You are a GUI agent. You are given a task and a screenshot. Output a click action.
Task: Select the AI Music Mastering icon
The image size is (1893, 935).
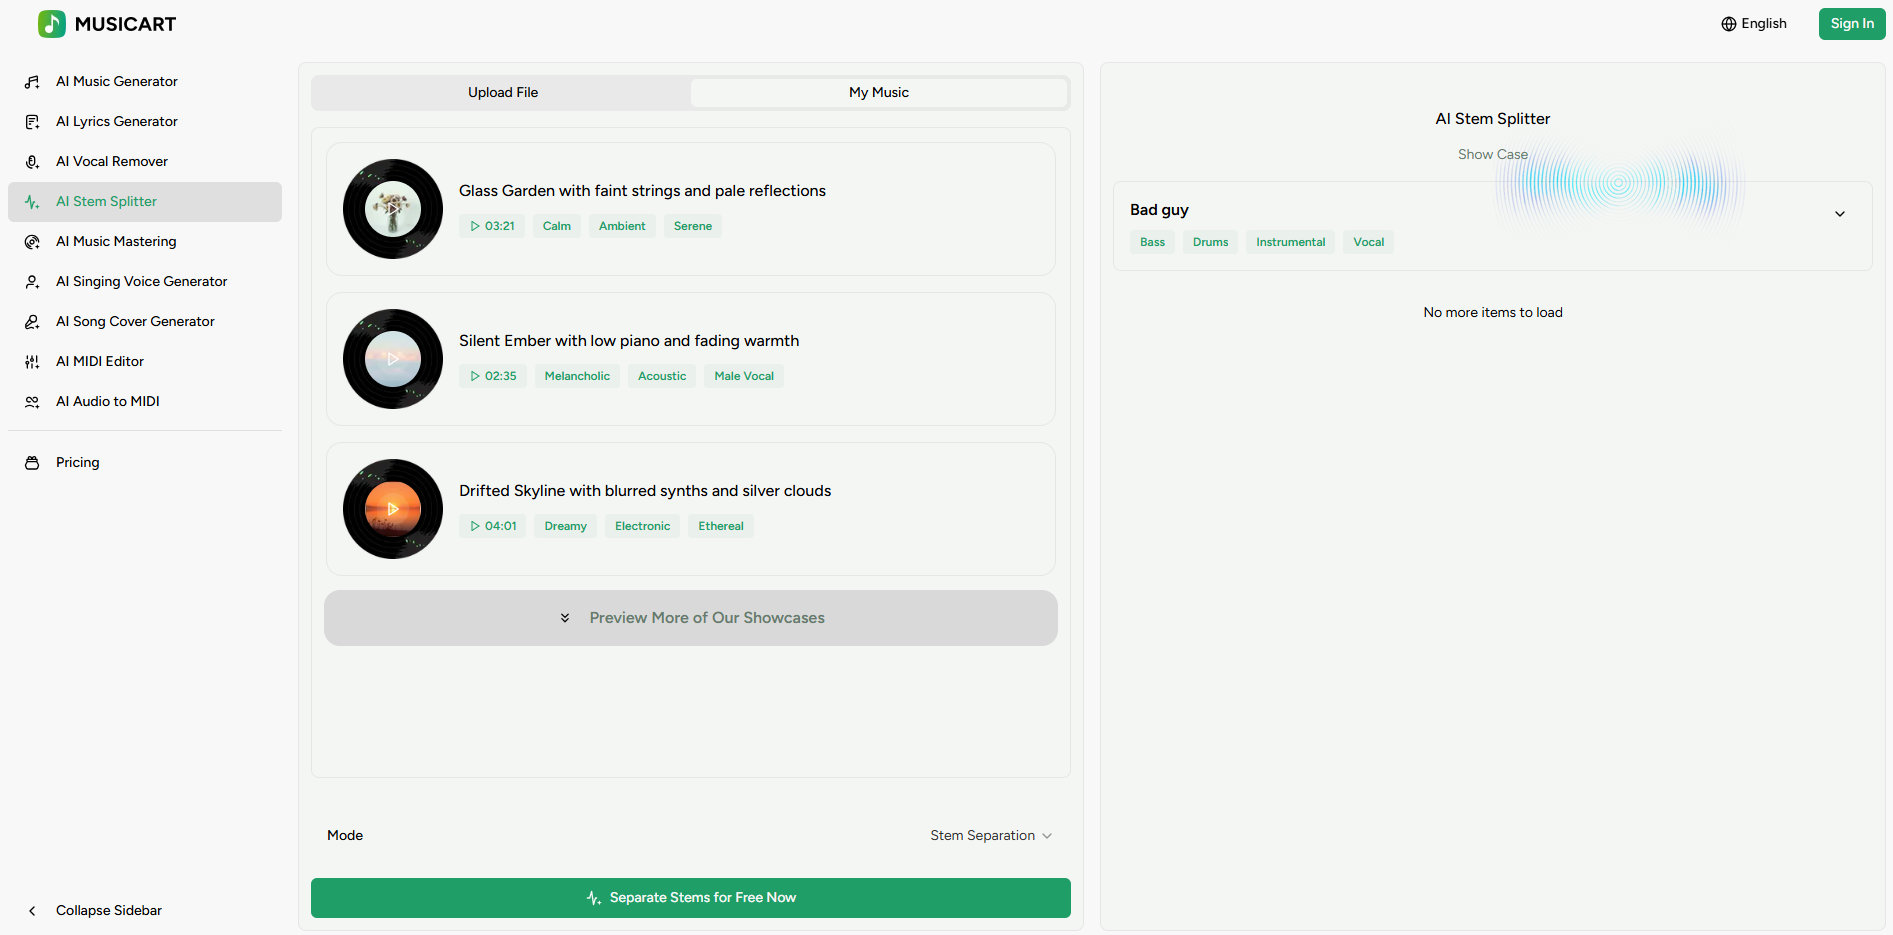pos(32,241)
